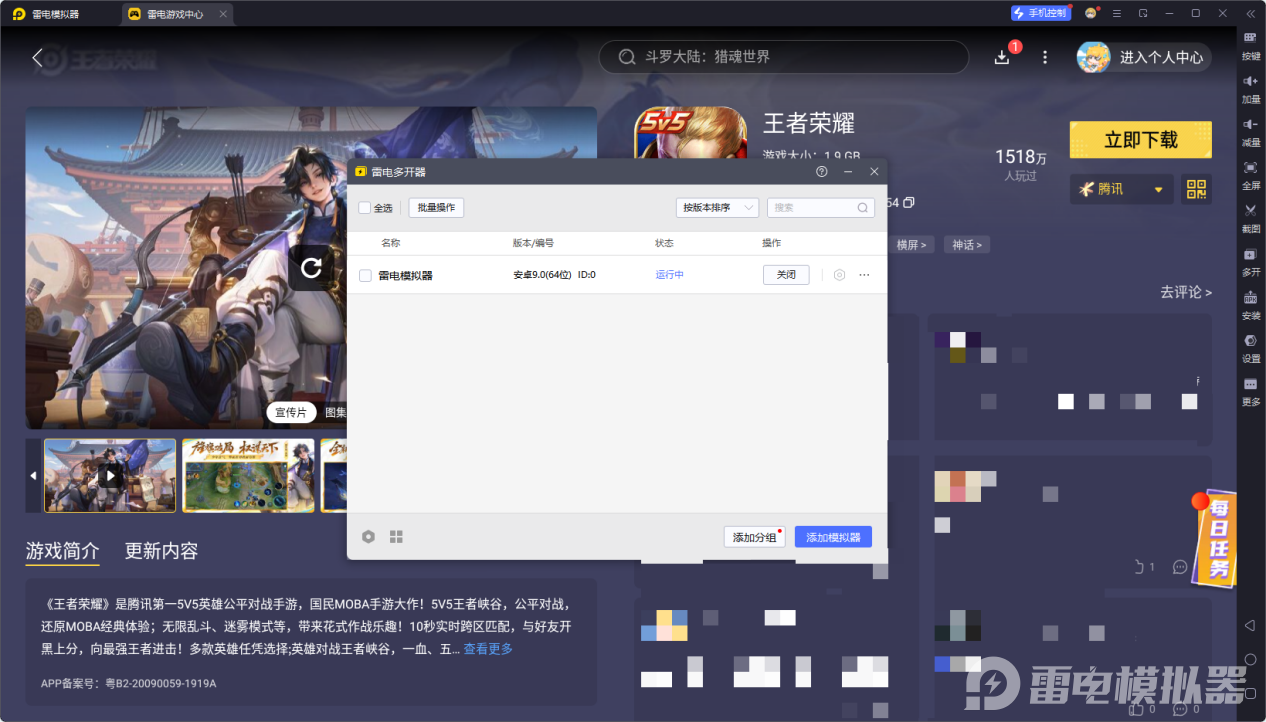Click the comment bubble icon near 每日任务
Image resolution: width=1266 pixels, height=722 pixels.
(1180, 567)
